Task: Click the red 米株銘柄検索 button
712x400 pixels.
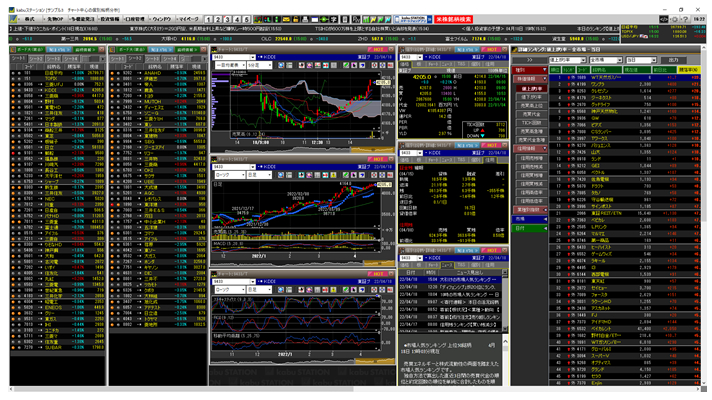Action: click(454, 19)
